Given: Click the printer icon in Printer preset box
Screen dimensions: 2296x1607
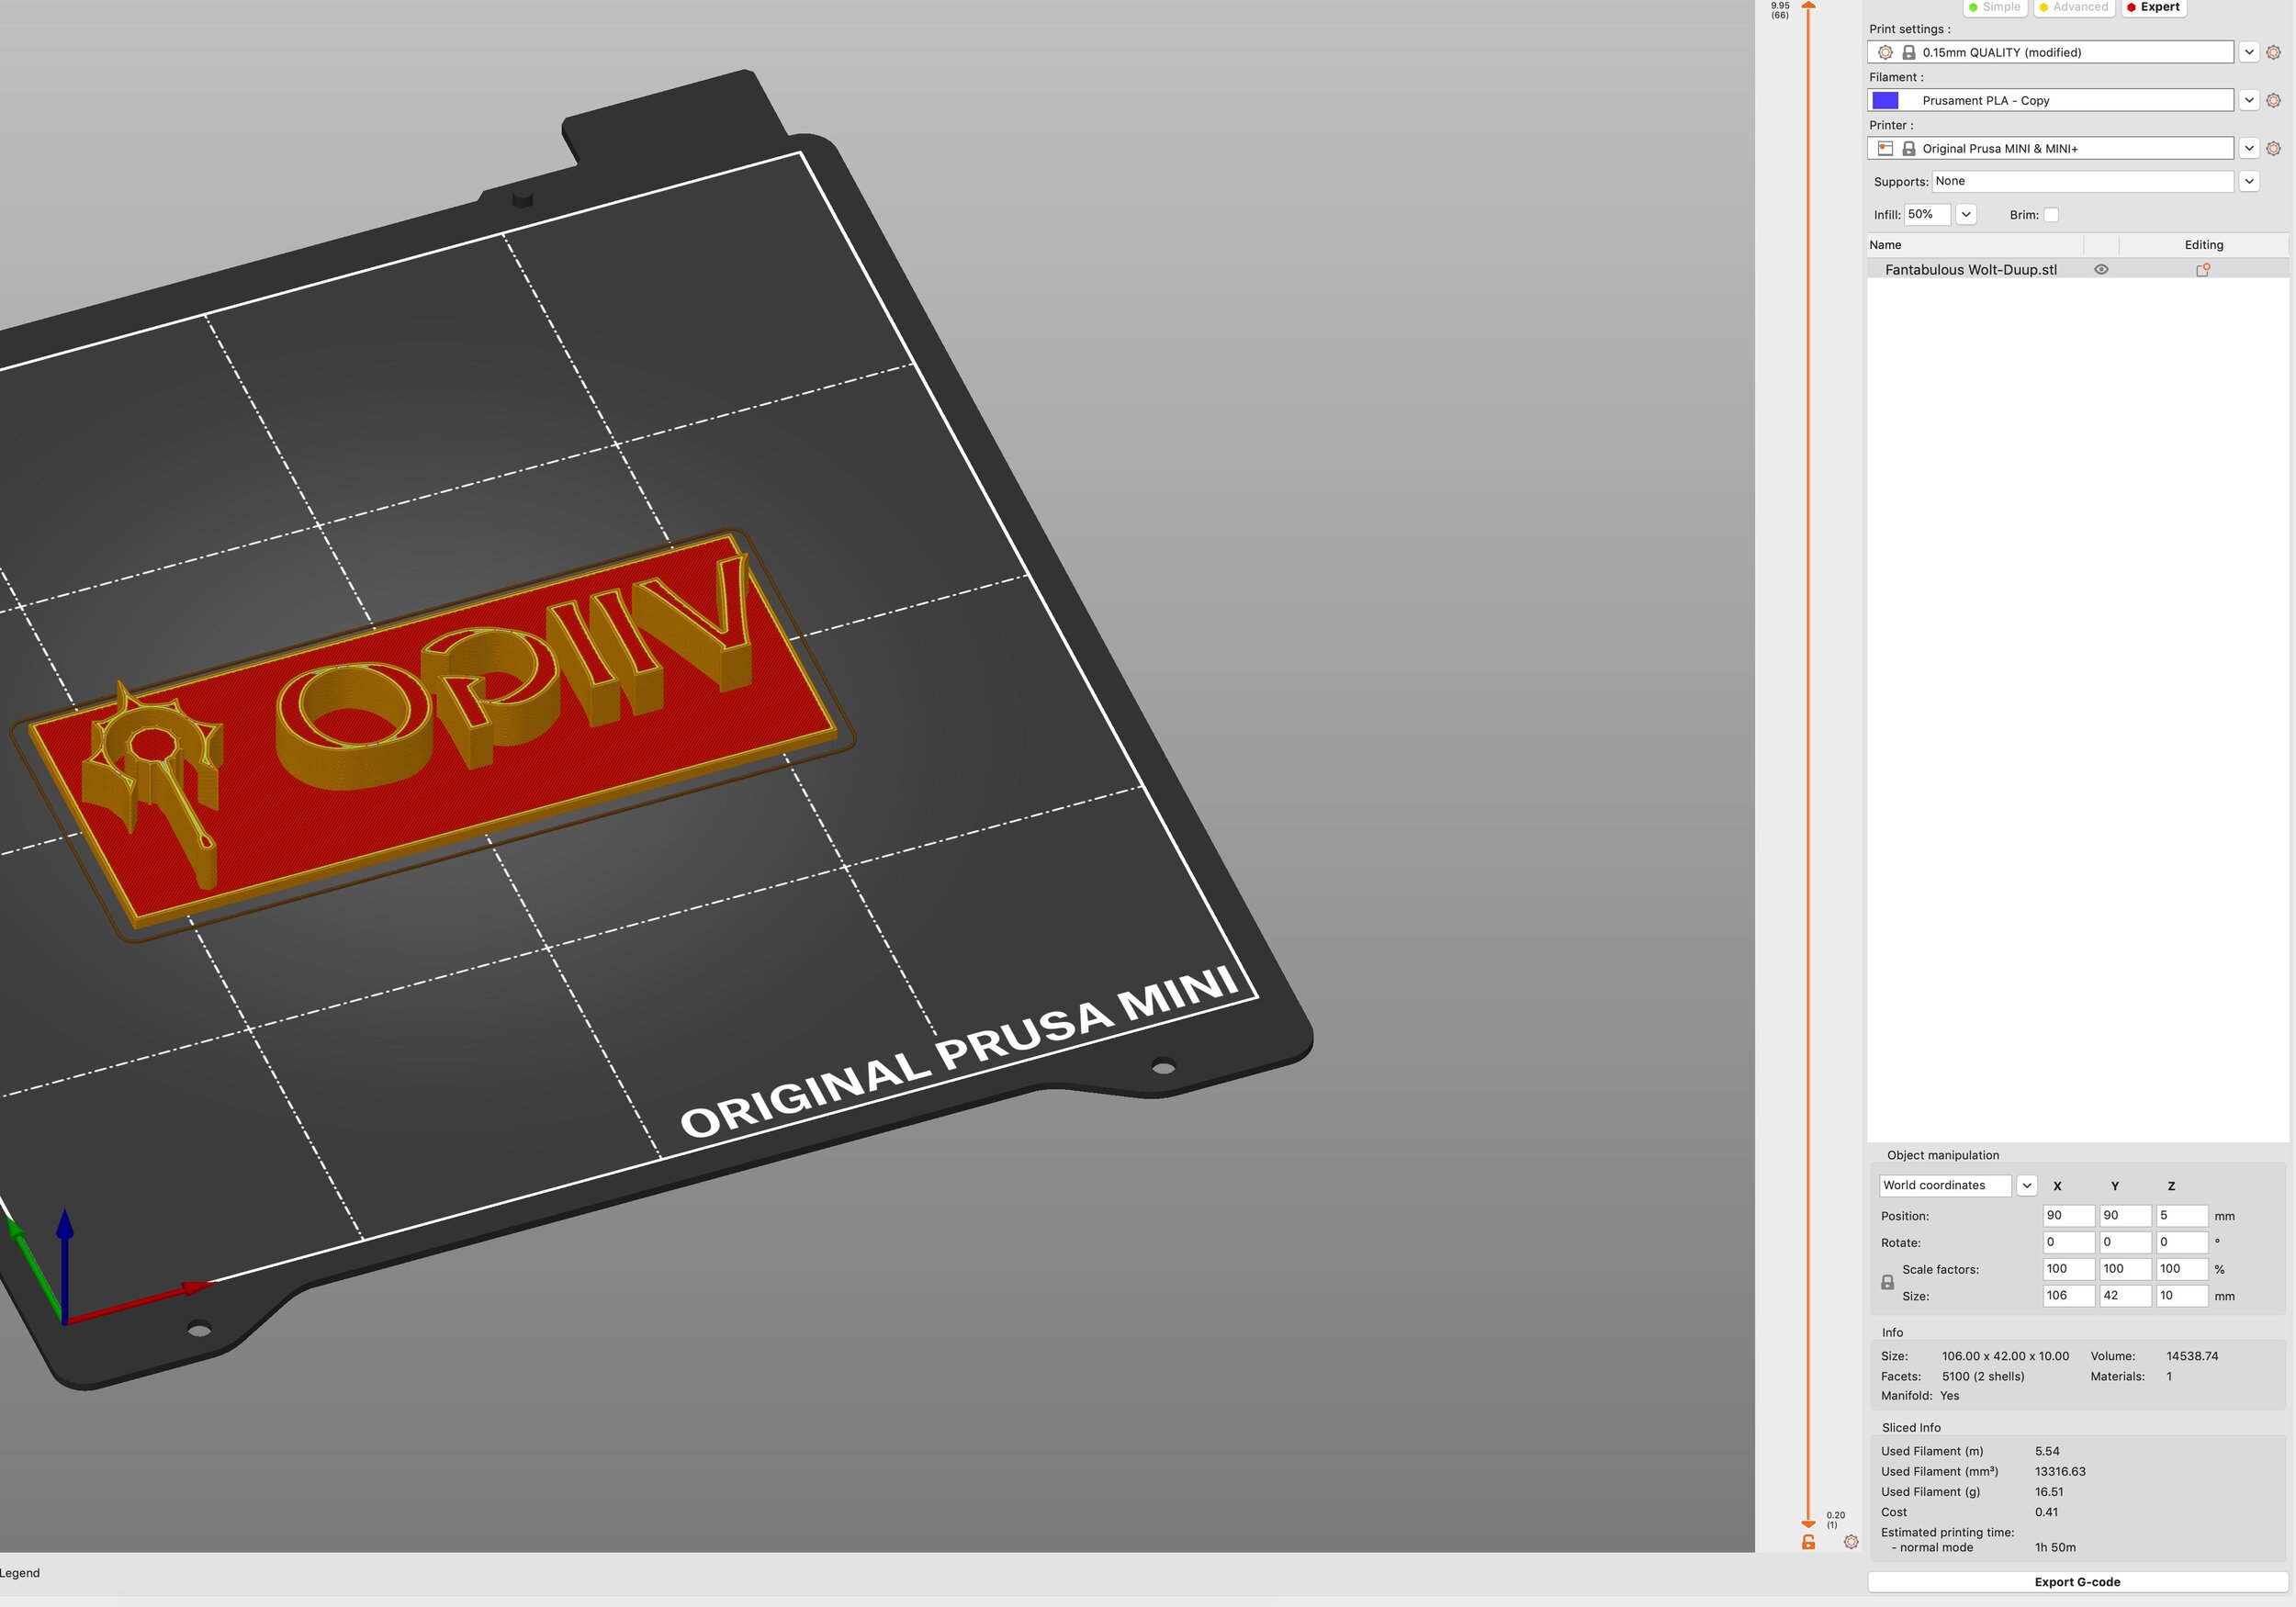Looking at the screenshot, I should point(1885,148).
